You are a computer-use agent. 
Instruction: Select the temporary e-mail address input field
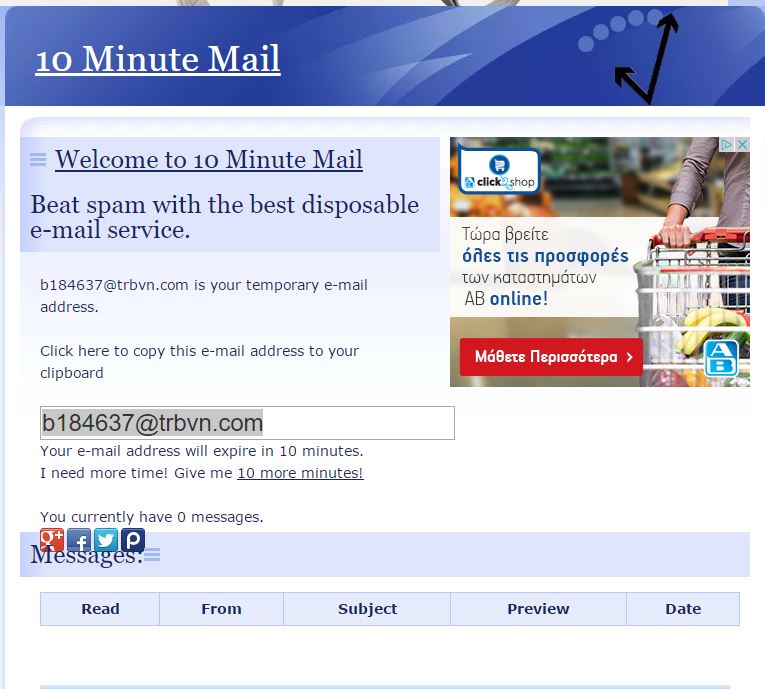point(247,423)
